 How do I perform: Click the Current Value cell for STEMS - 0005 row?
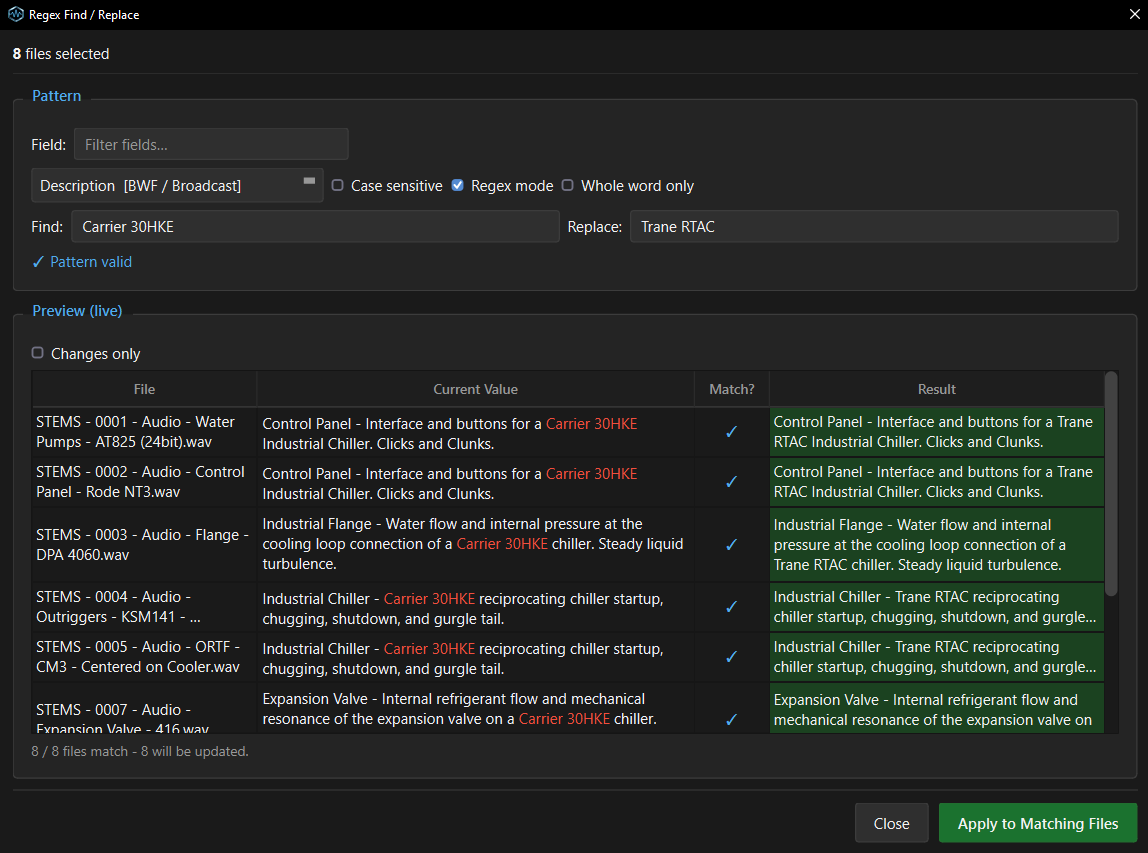475,657
